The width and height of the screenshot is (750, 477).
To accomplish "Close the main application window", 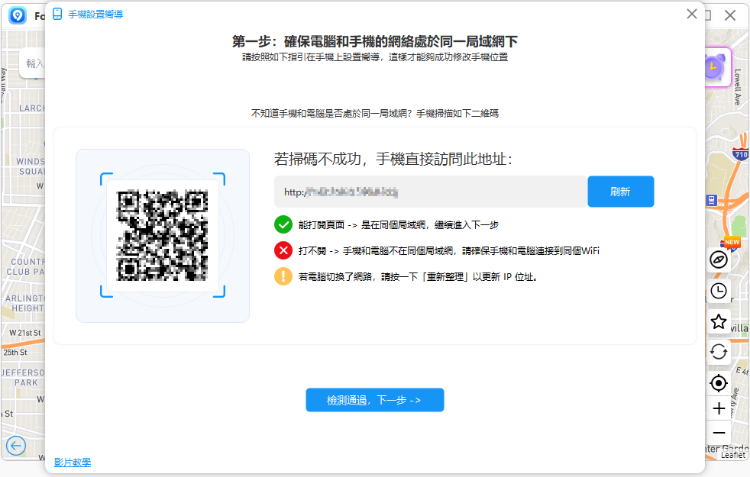I will coord(730,15).
